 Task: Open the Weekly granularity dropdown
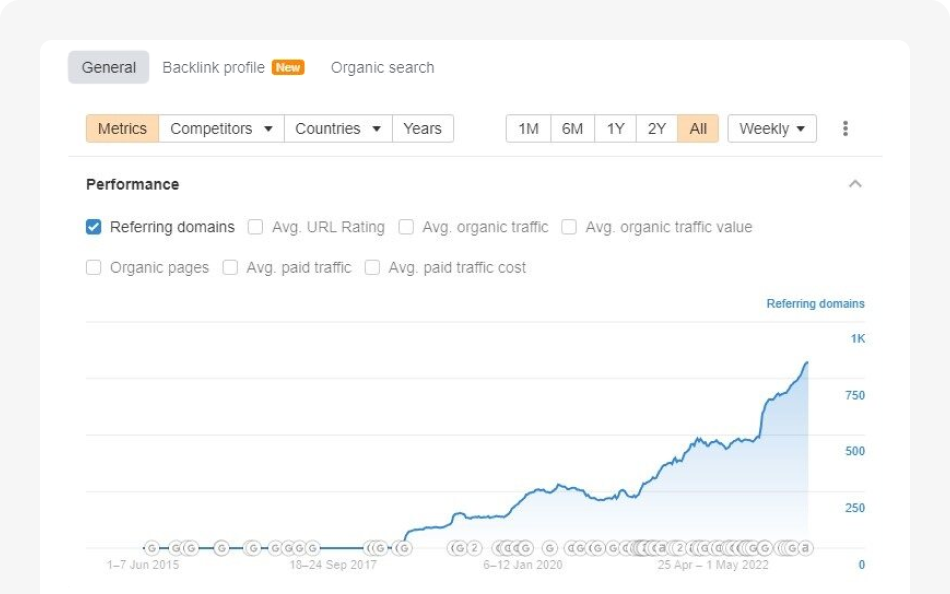(772, 128)
